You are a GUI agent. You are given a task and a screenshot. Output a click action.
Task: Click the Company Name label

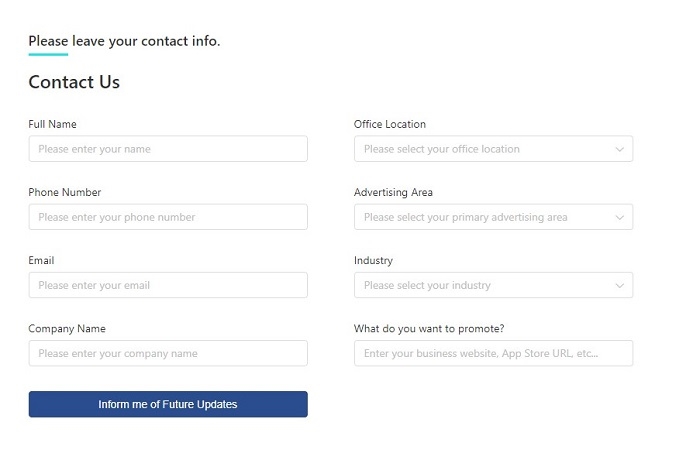[x=67, y=329]
